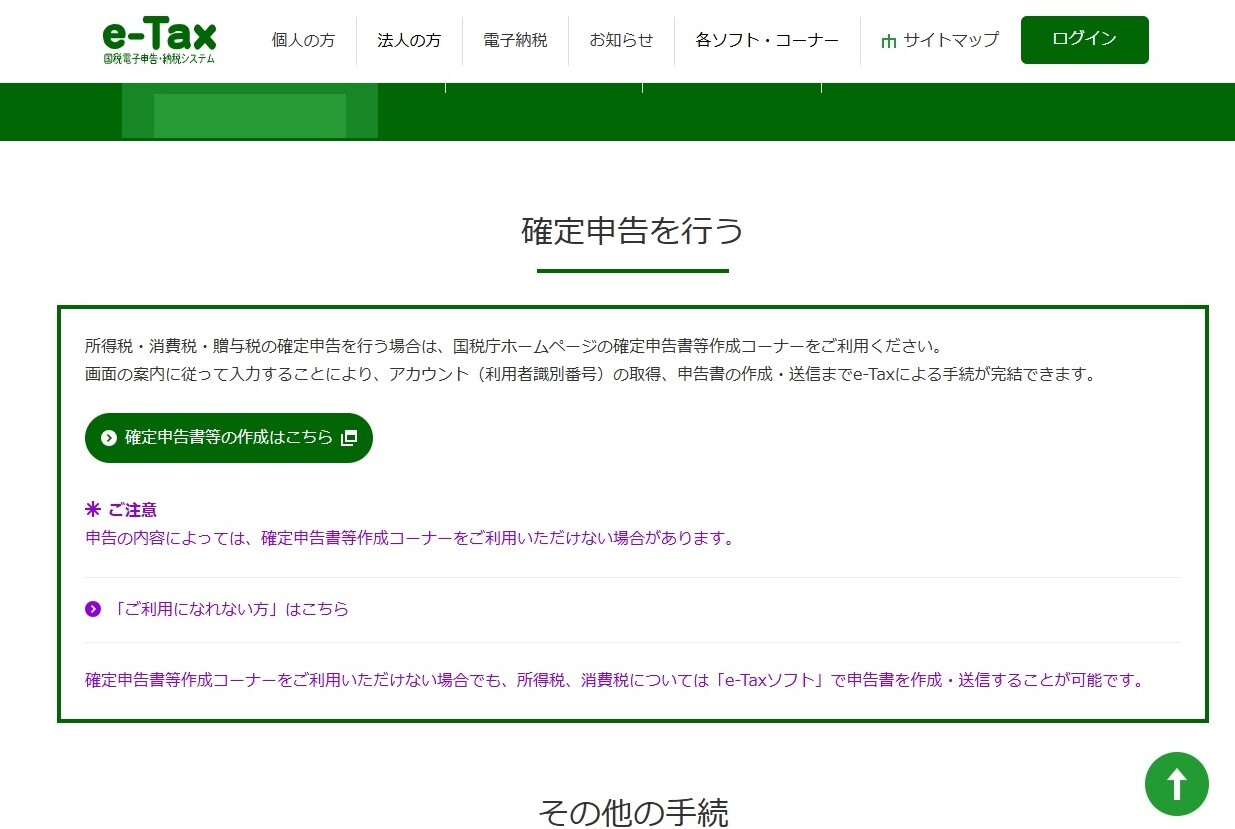Click the note starting 申告の内容によっては
1235x829 pixels.
[410, 538]
